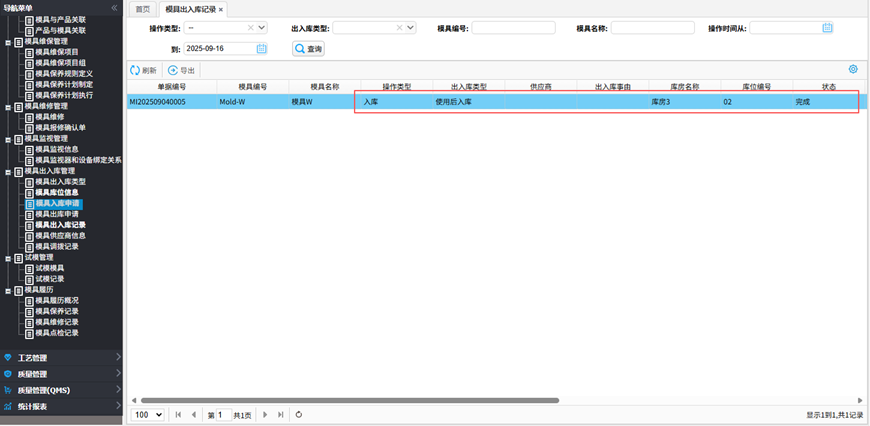The height and width of the screenshot is (426, 870).
Task: Open the grid settings gear icon
Action: click(x=853, y=69)
